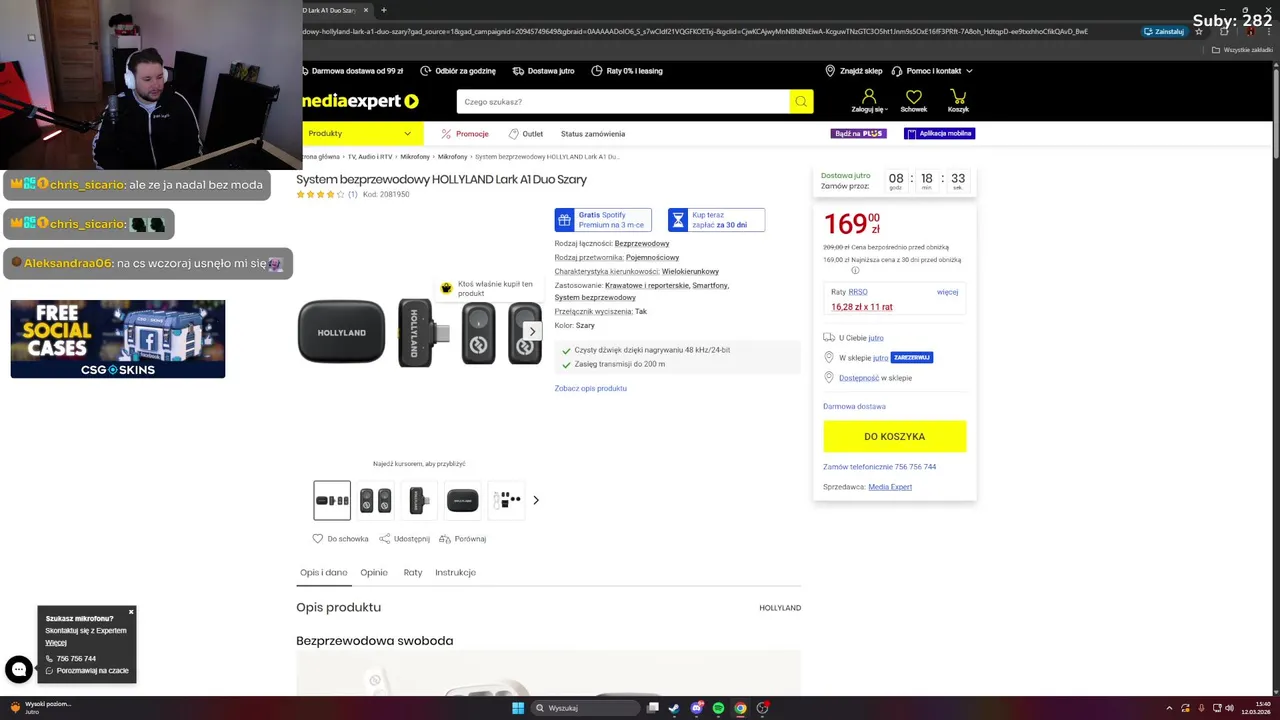Click the Outlet tag icon
Viewport: 1280px width, 720px height.
click(514, 134)
